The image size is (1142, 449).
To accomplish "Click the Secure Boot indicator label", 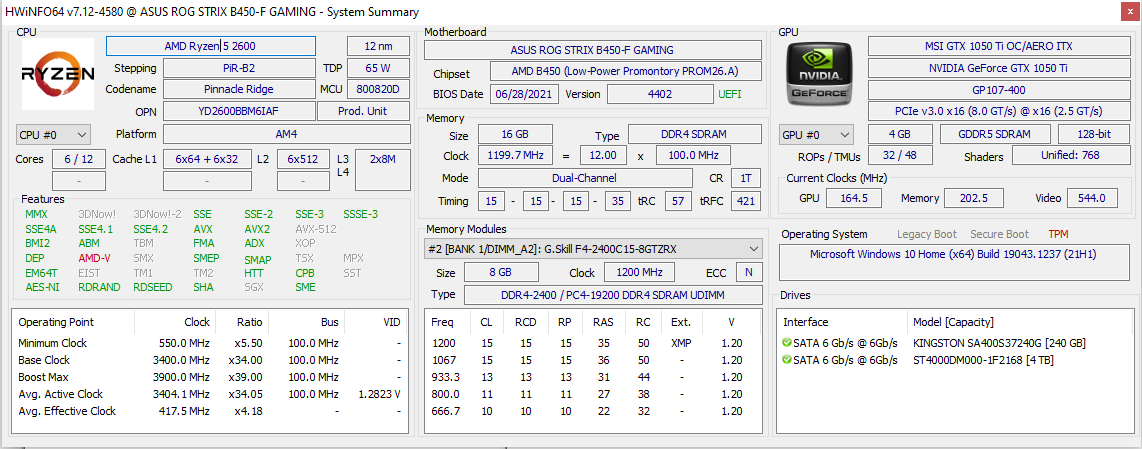I will (x=999, y=235).
